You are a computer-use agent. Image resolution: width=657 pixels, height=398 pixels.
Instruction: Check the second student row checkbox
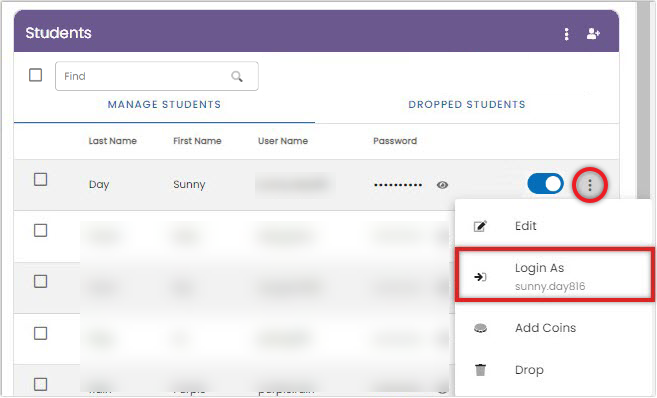pyautogui.click(x=40, y=230)
